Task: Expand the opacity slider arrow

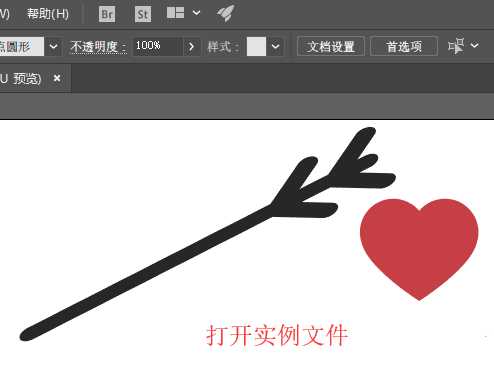Action: coord(191,46)
